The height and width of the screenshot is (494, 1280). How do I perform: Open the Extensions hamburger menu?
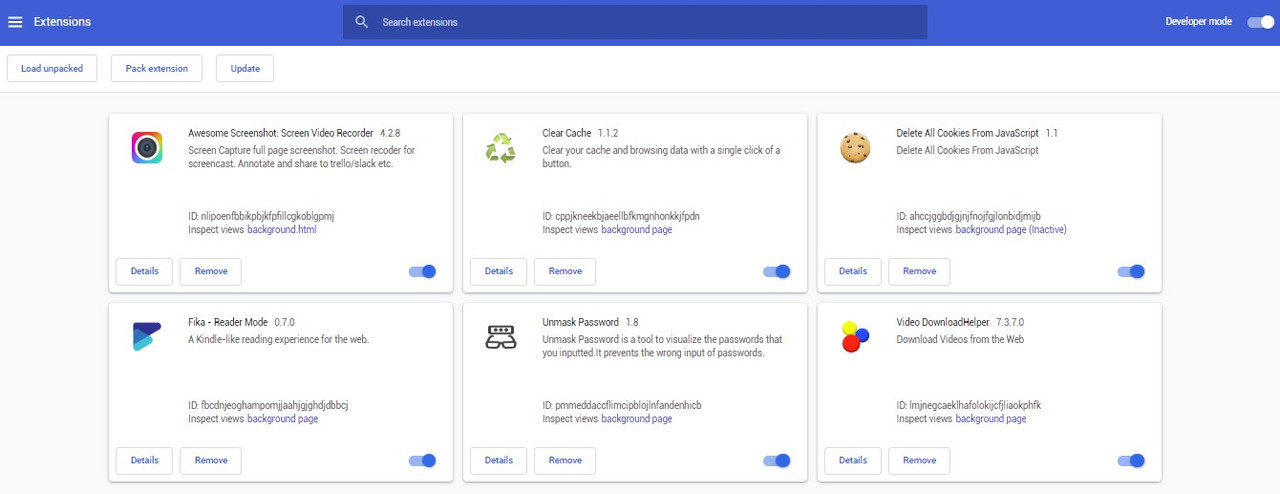point(15,22)
